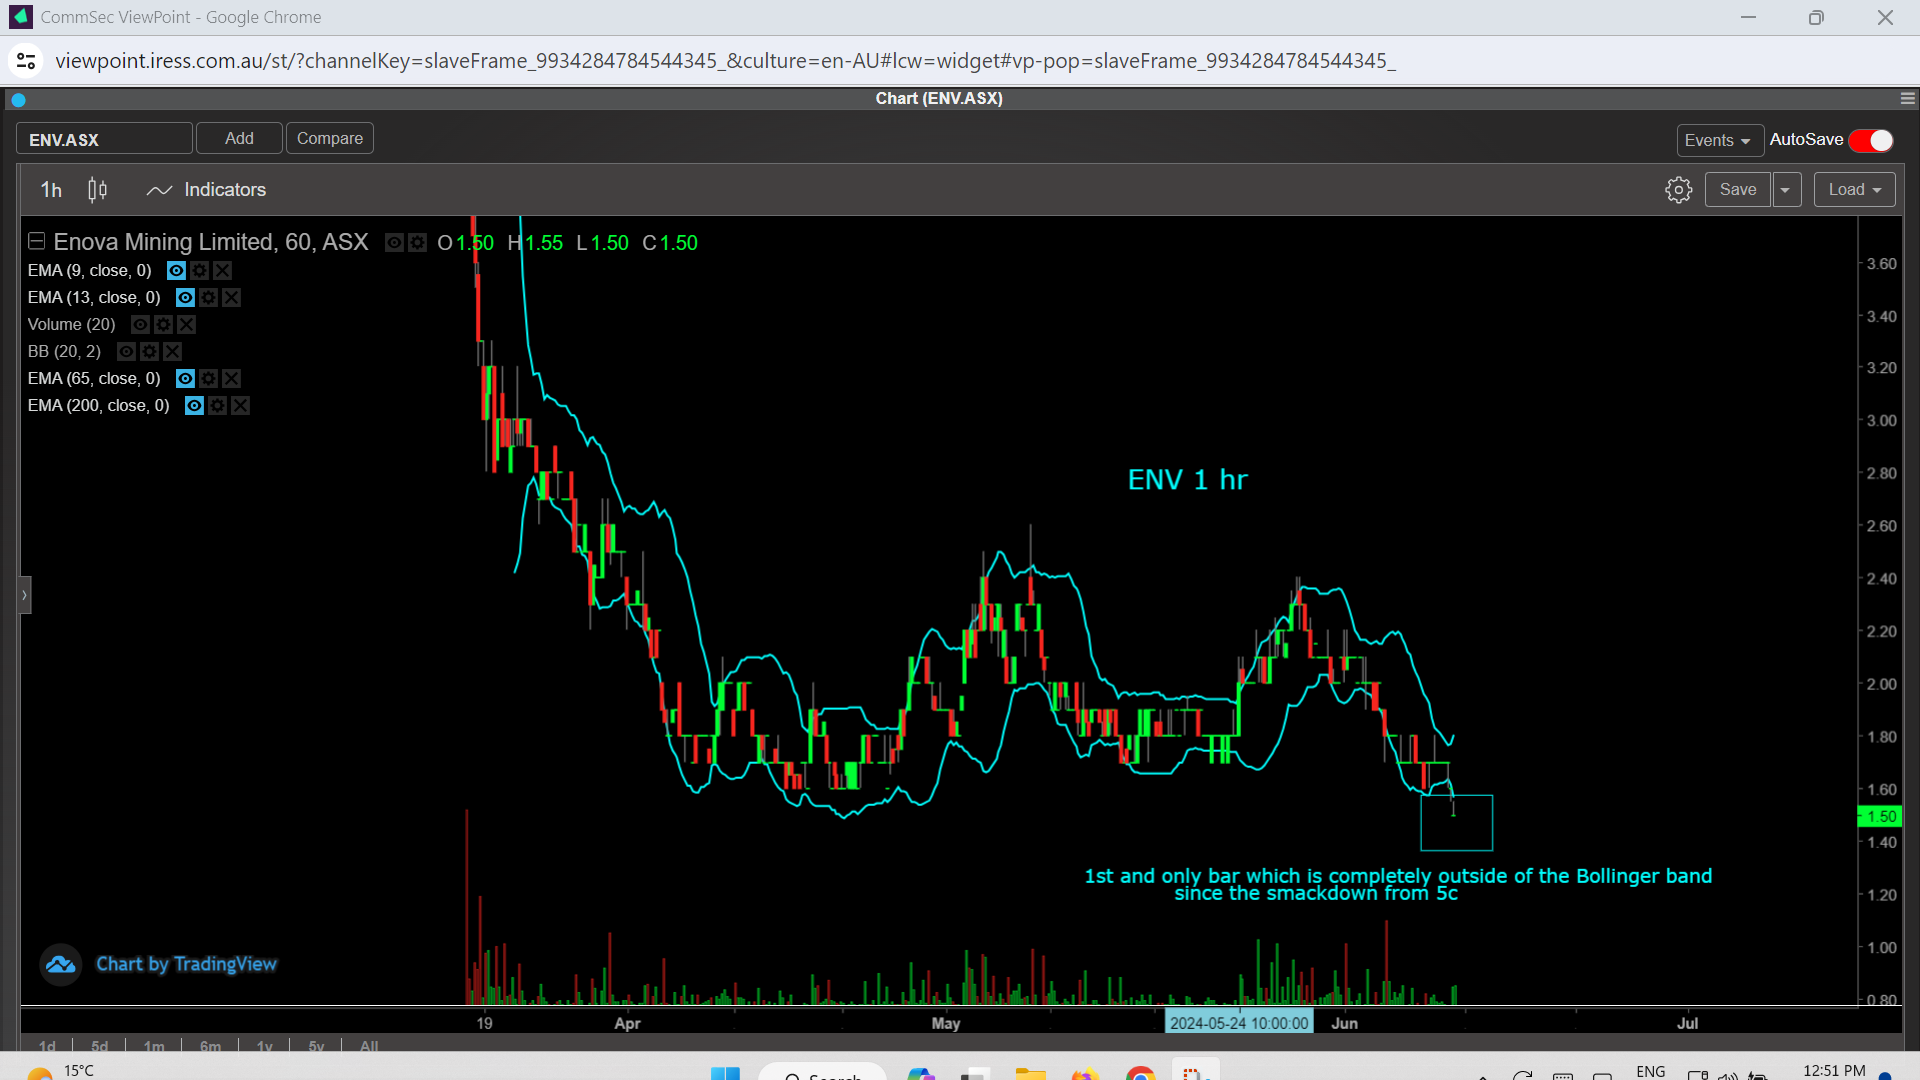Open chart settings gear

1679,190
